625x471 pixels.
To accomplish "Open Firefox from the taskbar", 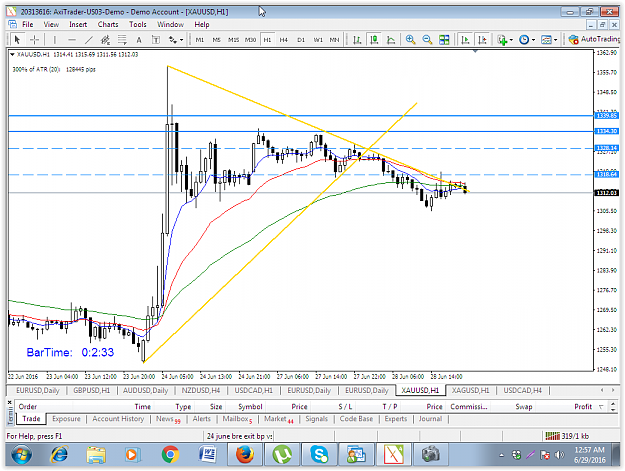I will click(x=245, y=454).
